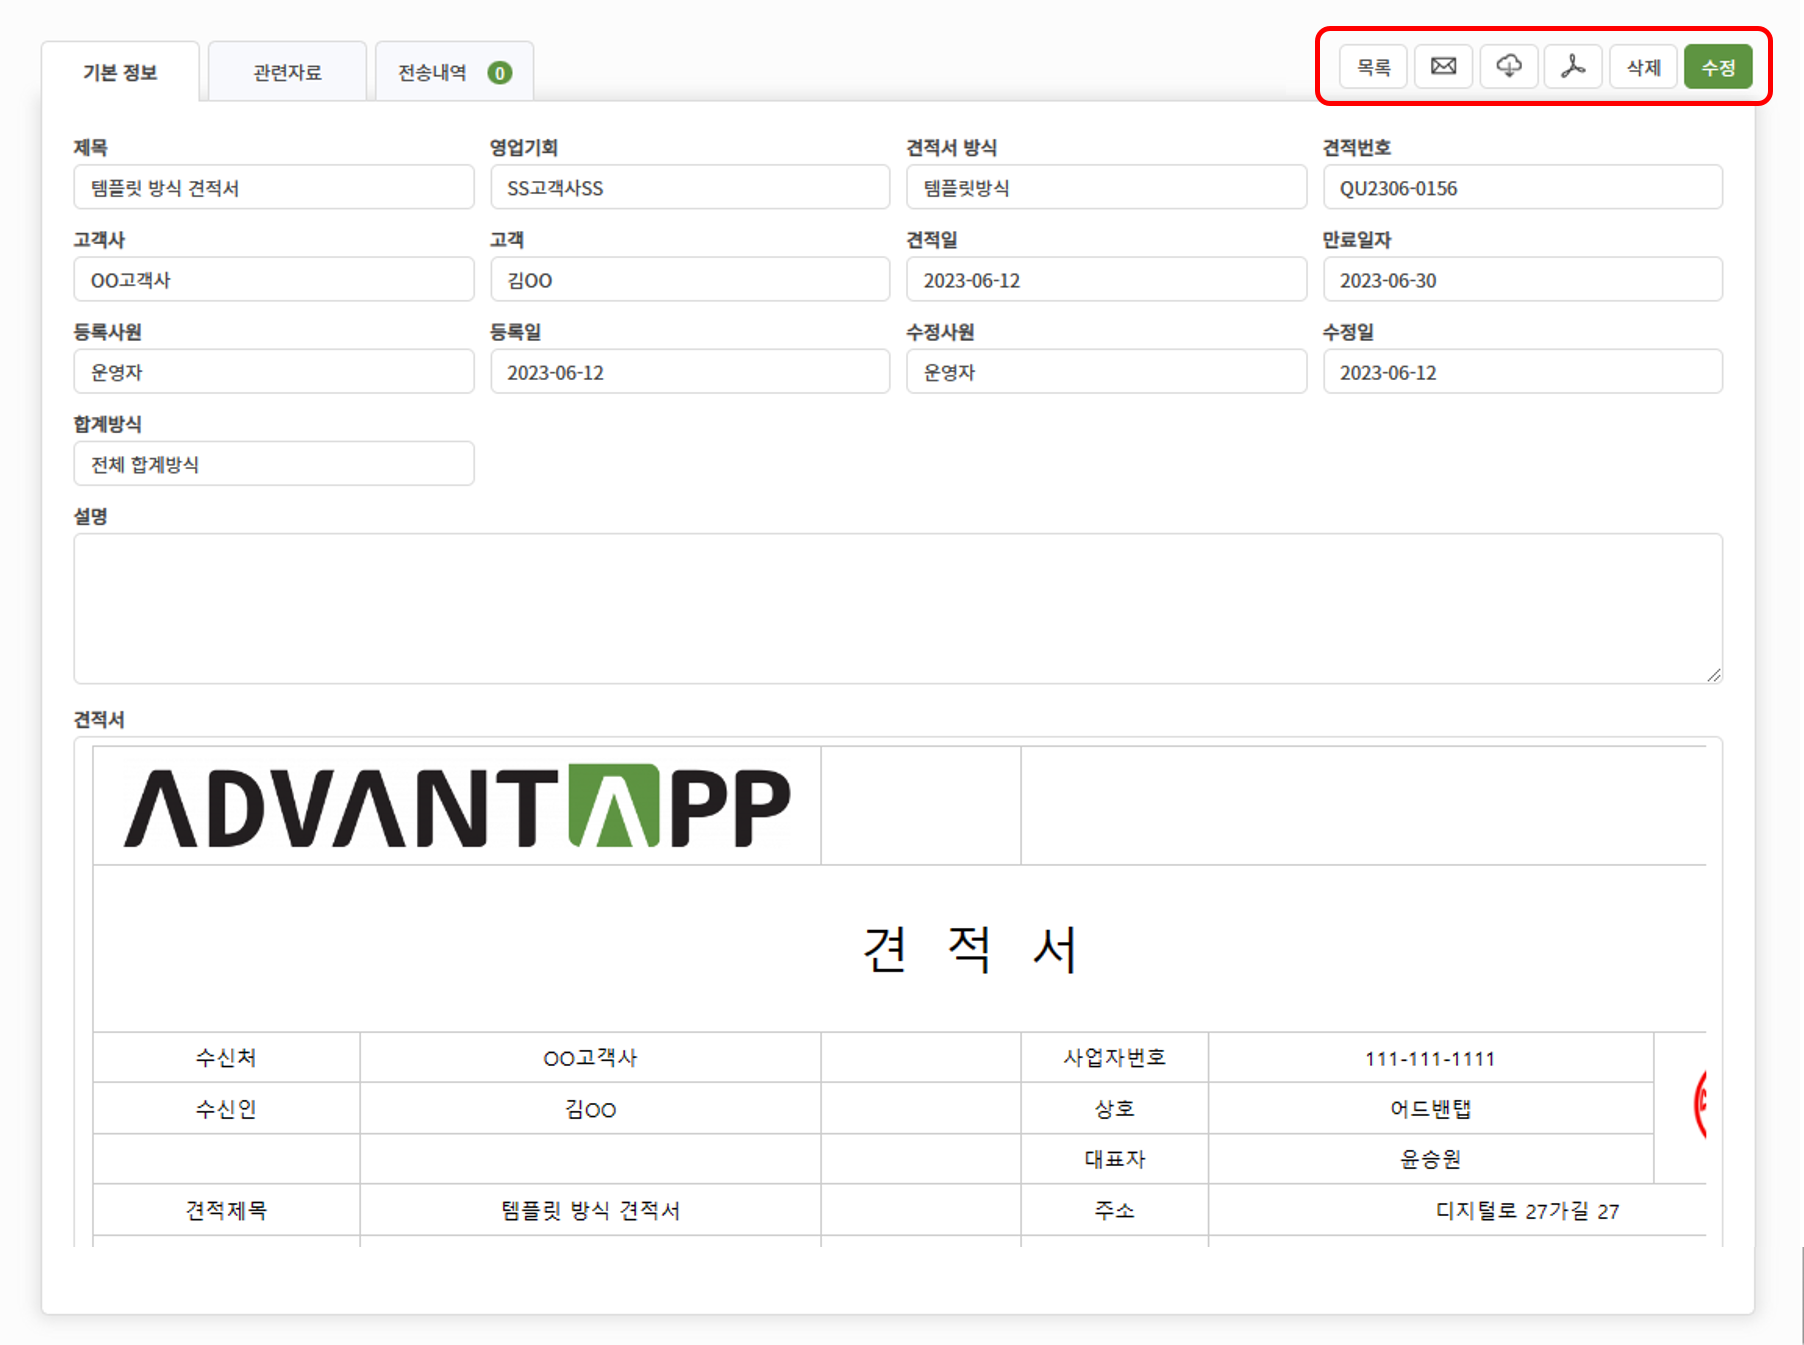The width and height of the screenshot is (1804, 1345).
Task: Click the PDF export icon
Action: pos(1573,67)
